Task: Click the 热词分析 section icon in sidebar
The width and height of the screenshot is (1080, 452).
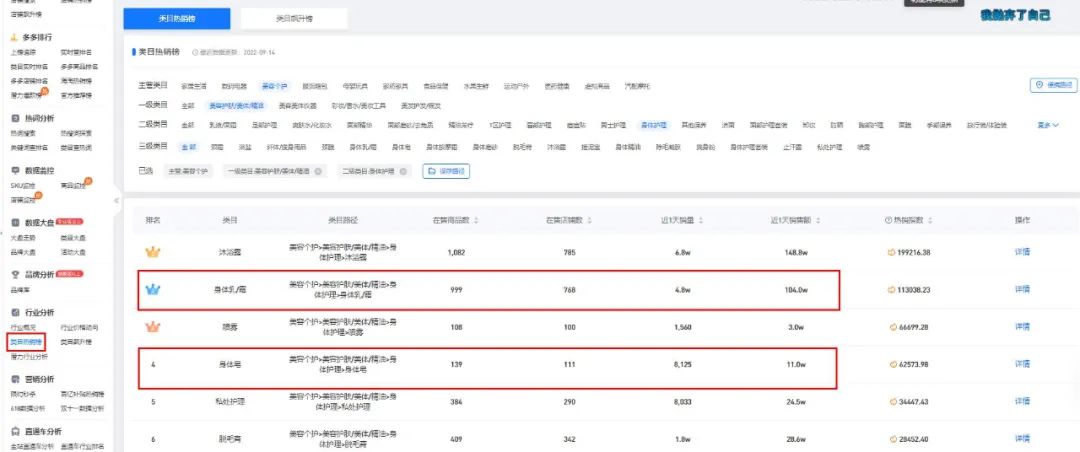Action: pyautogui.click(x=14, y=119)
